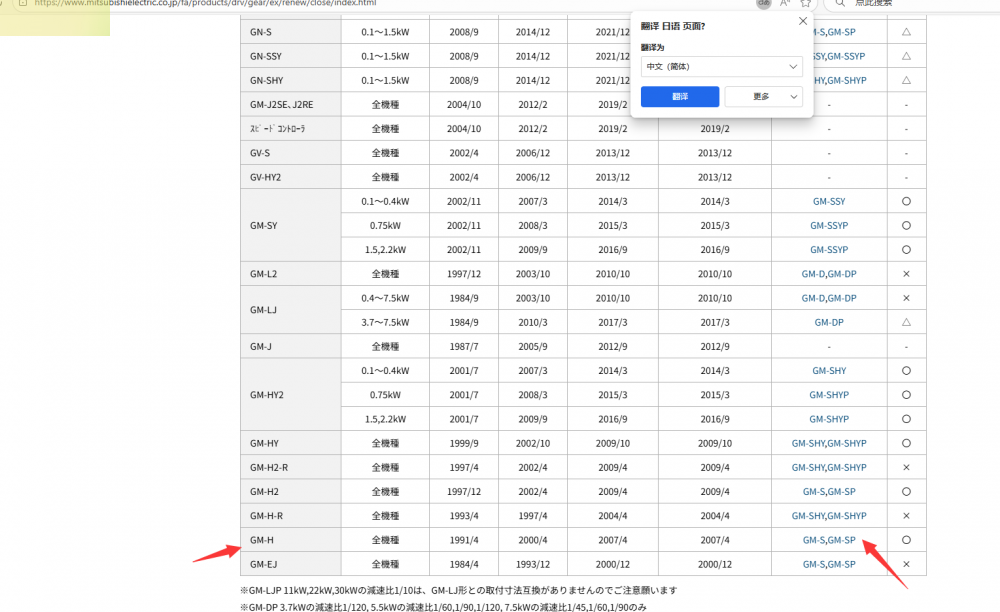Open GM-SHY,GM-SHYP link in GM-HY row
The image size is (1000, 612).
tap(828, 444)
